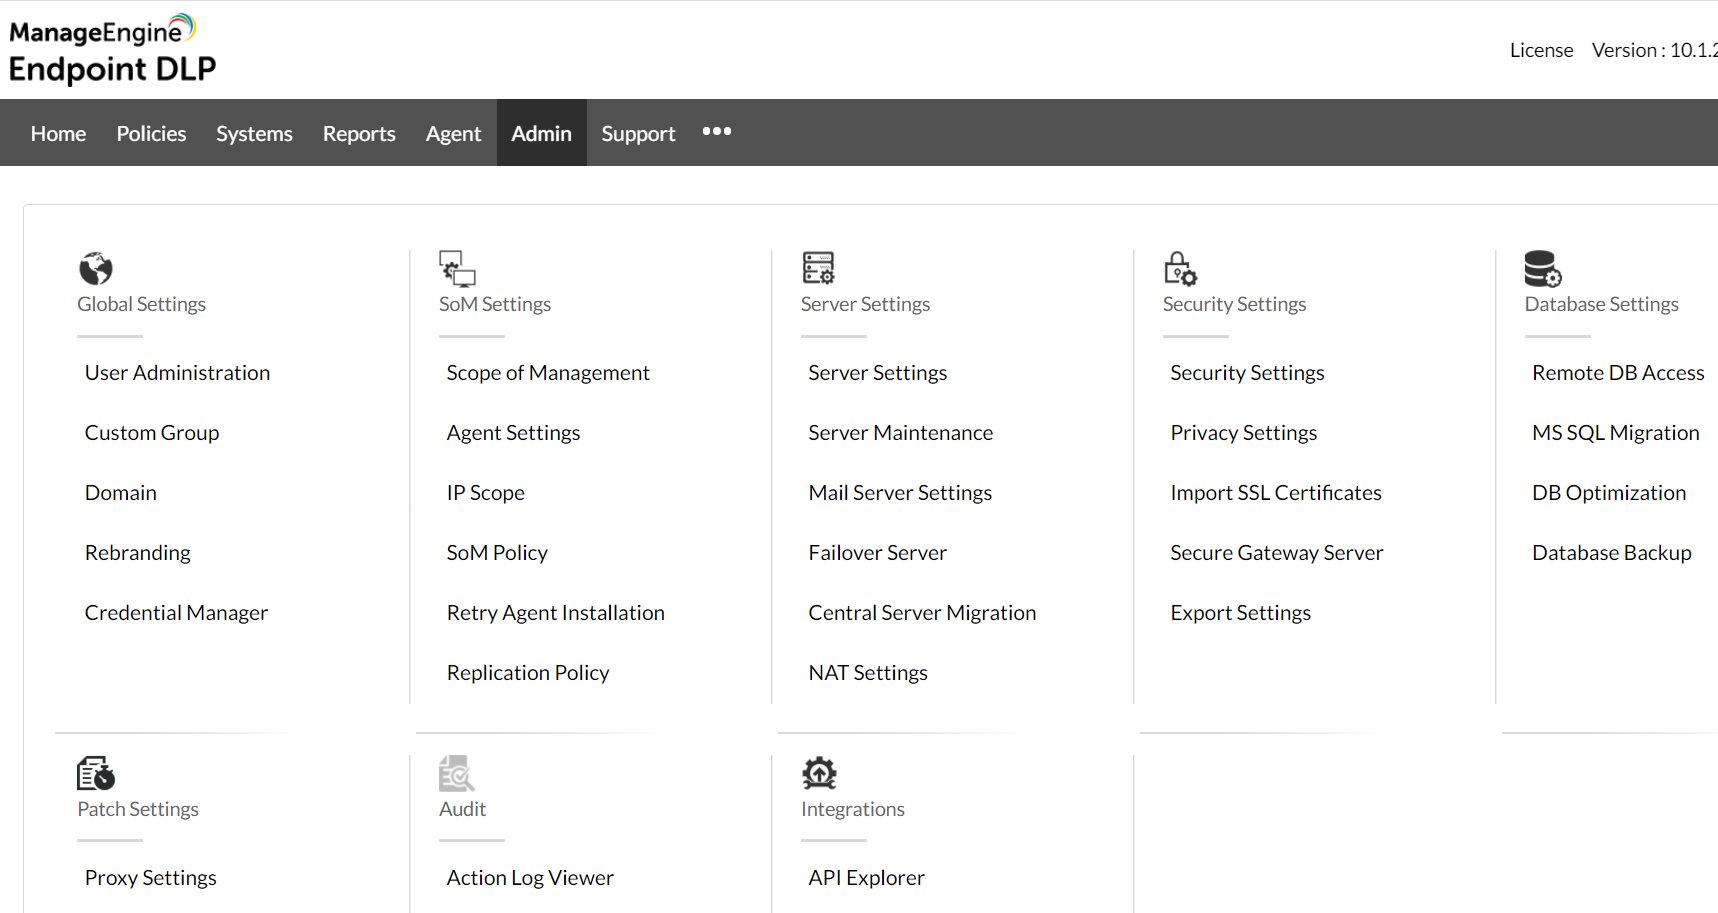The image size is (1718, 913).
Task: Open Mail Server Settings
Action: (900, 493)
